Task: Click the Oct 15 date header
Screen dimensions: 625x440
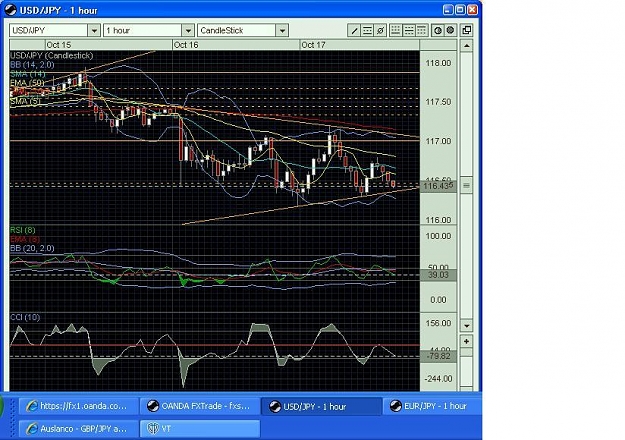Action: click(x=58, y=45)
